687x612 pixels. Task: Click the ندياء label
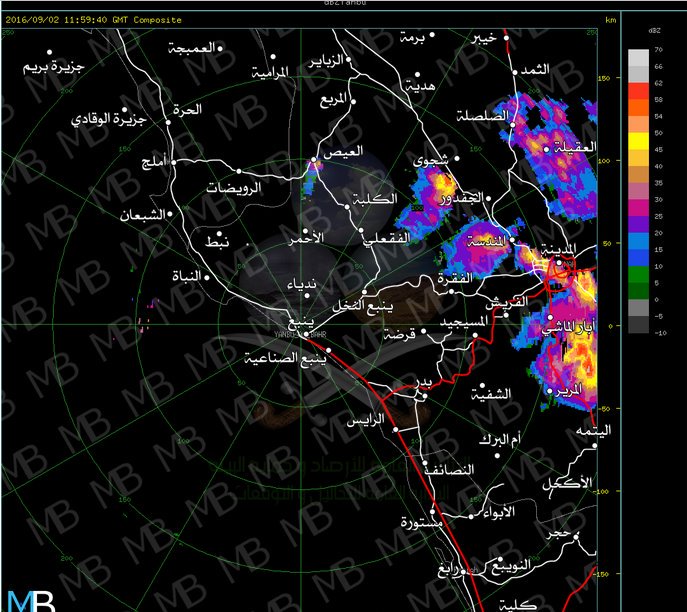301,284
